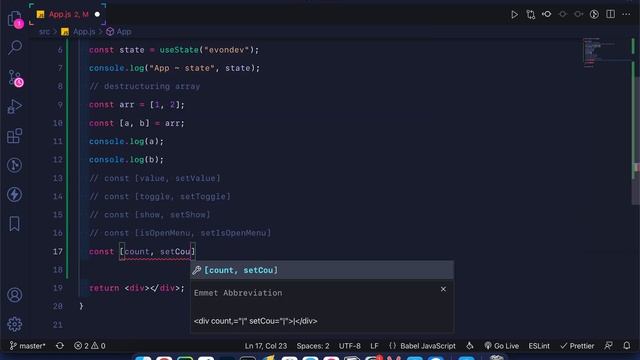Open the Manage gear icon
Viewport: 640px width, 360px height.
click(15, 324)
